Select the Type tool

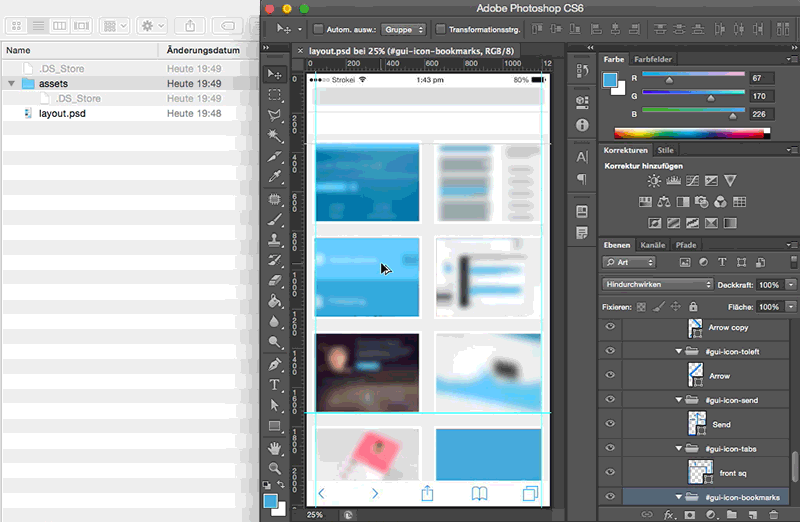[274, 385]
